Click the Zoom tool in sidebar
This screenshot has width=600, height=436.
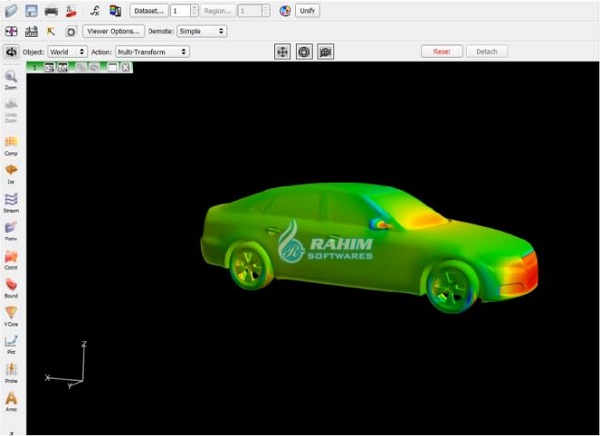[x=11, y=78]
